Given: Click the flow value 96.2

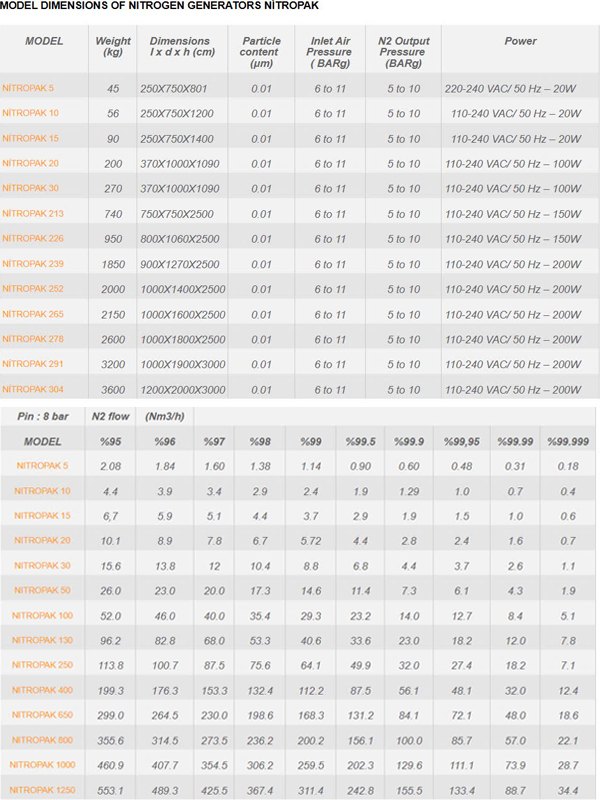Looking at the screenshot, I should click(111, 641).
